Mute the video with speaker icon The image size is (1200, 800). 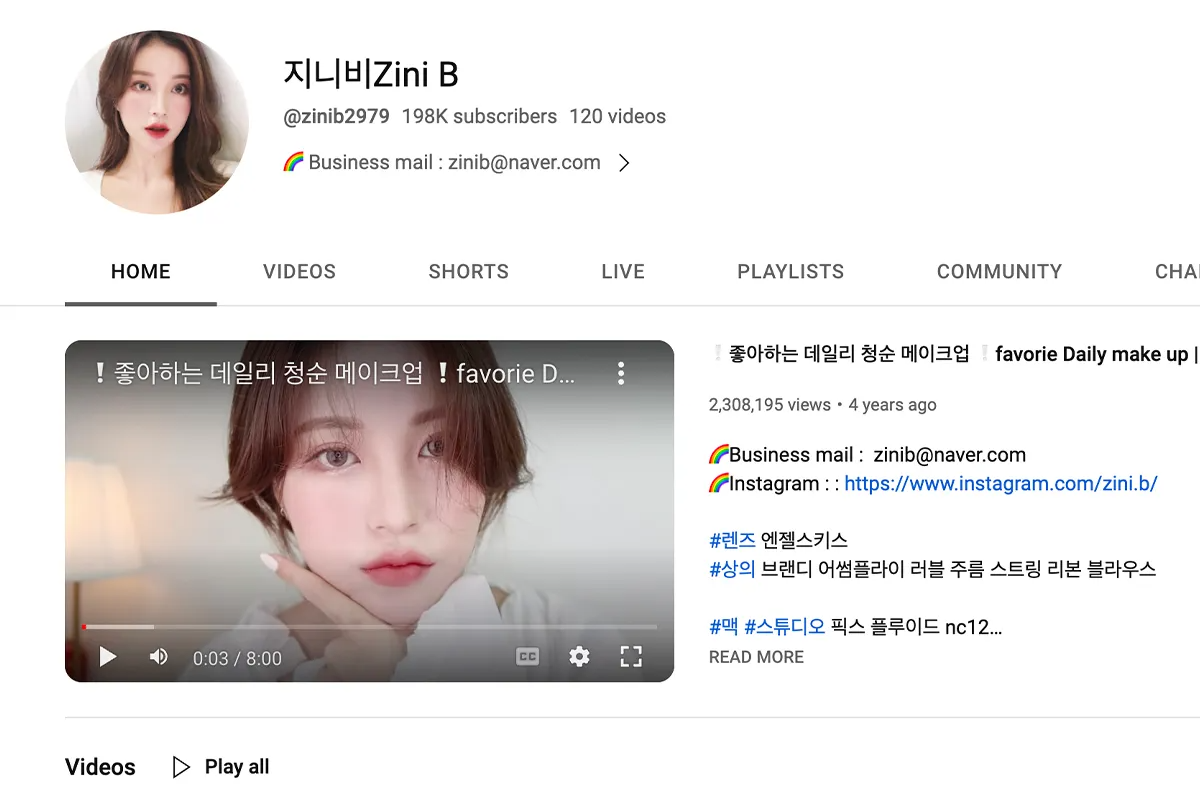coord(159,657)
